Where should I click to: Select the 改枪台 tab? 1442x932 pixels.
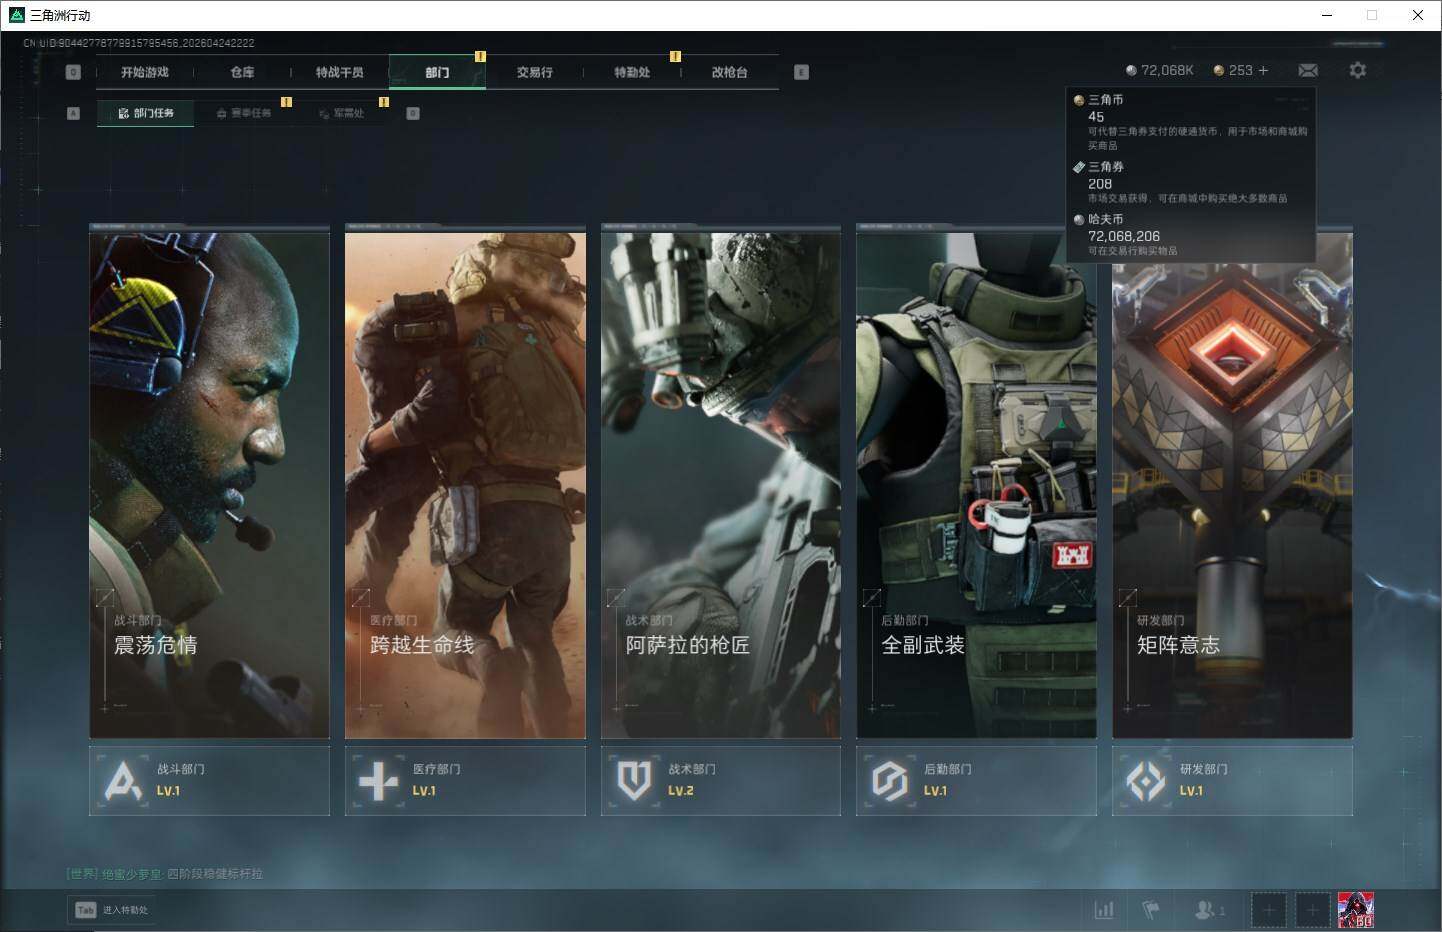tap(729, 72)
